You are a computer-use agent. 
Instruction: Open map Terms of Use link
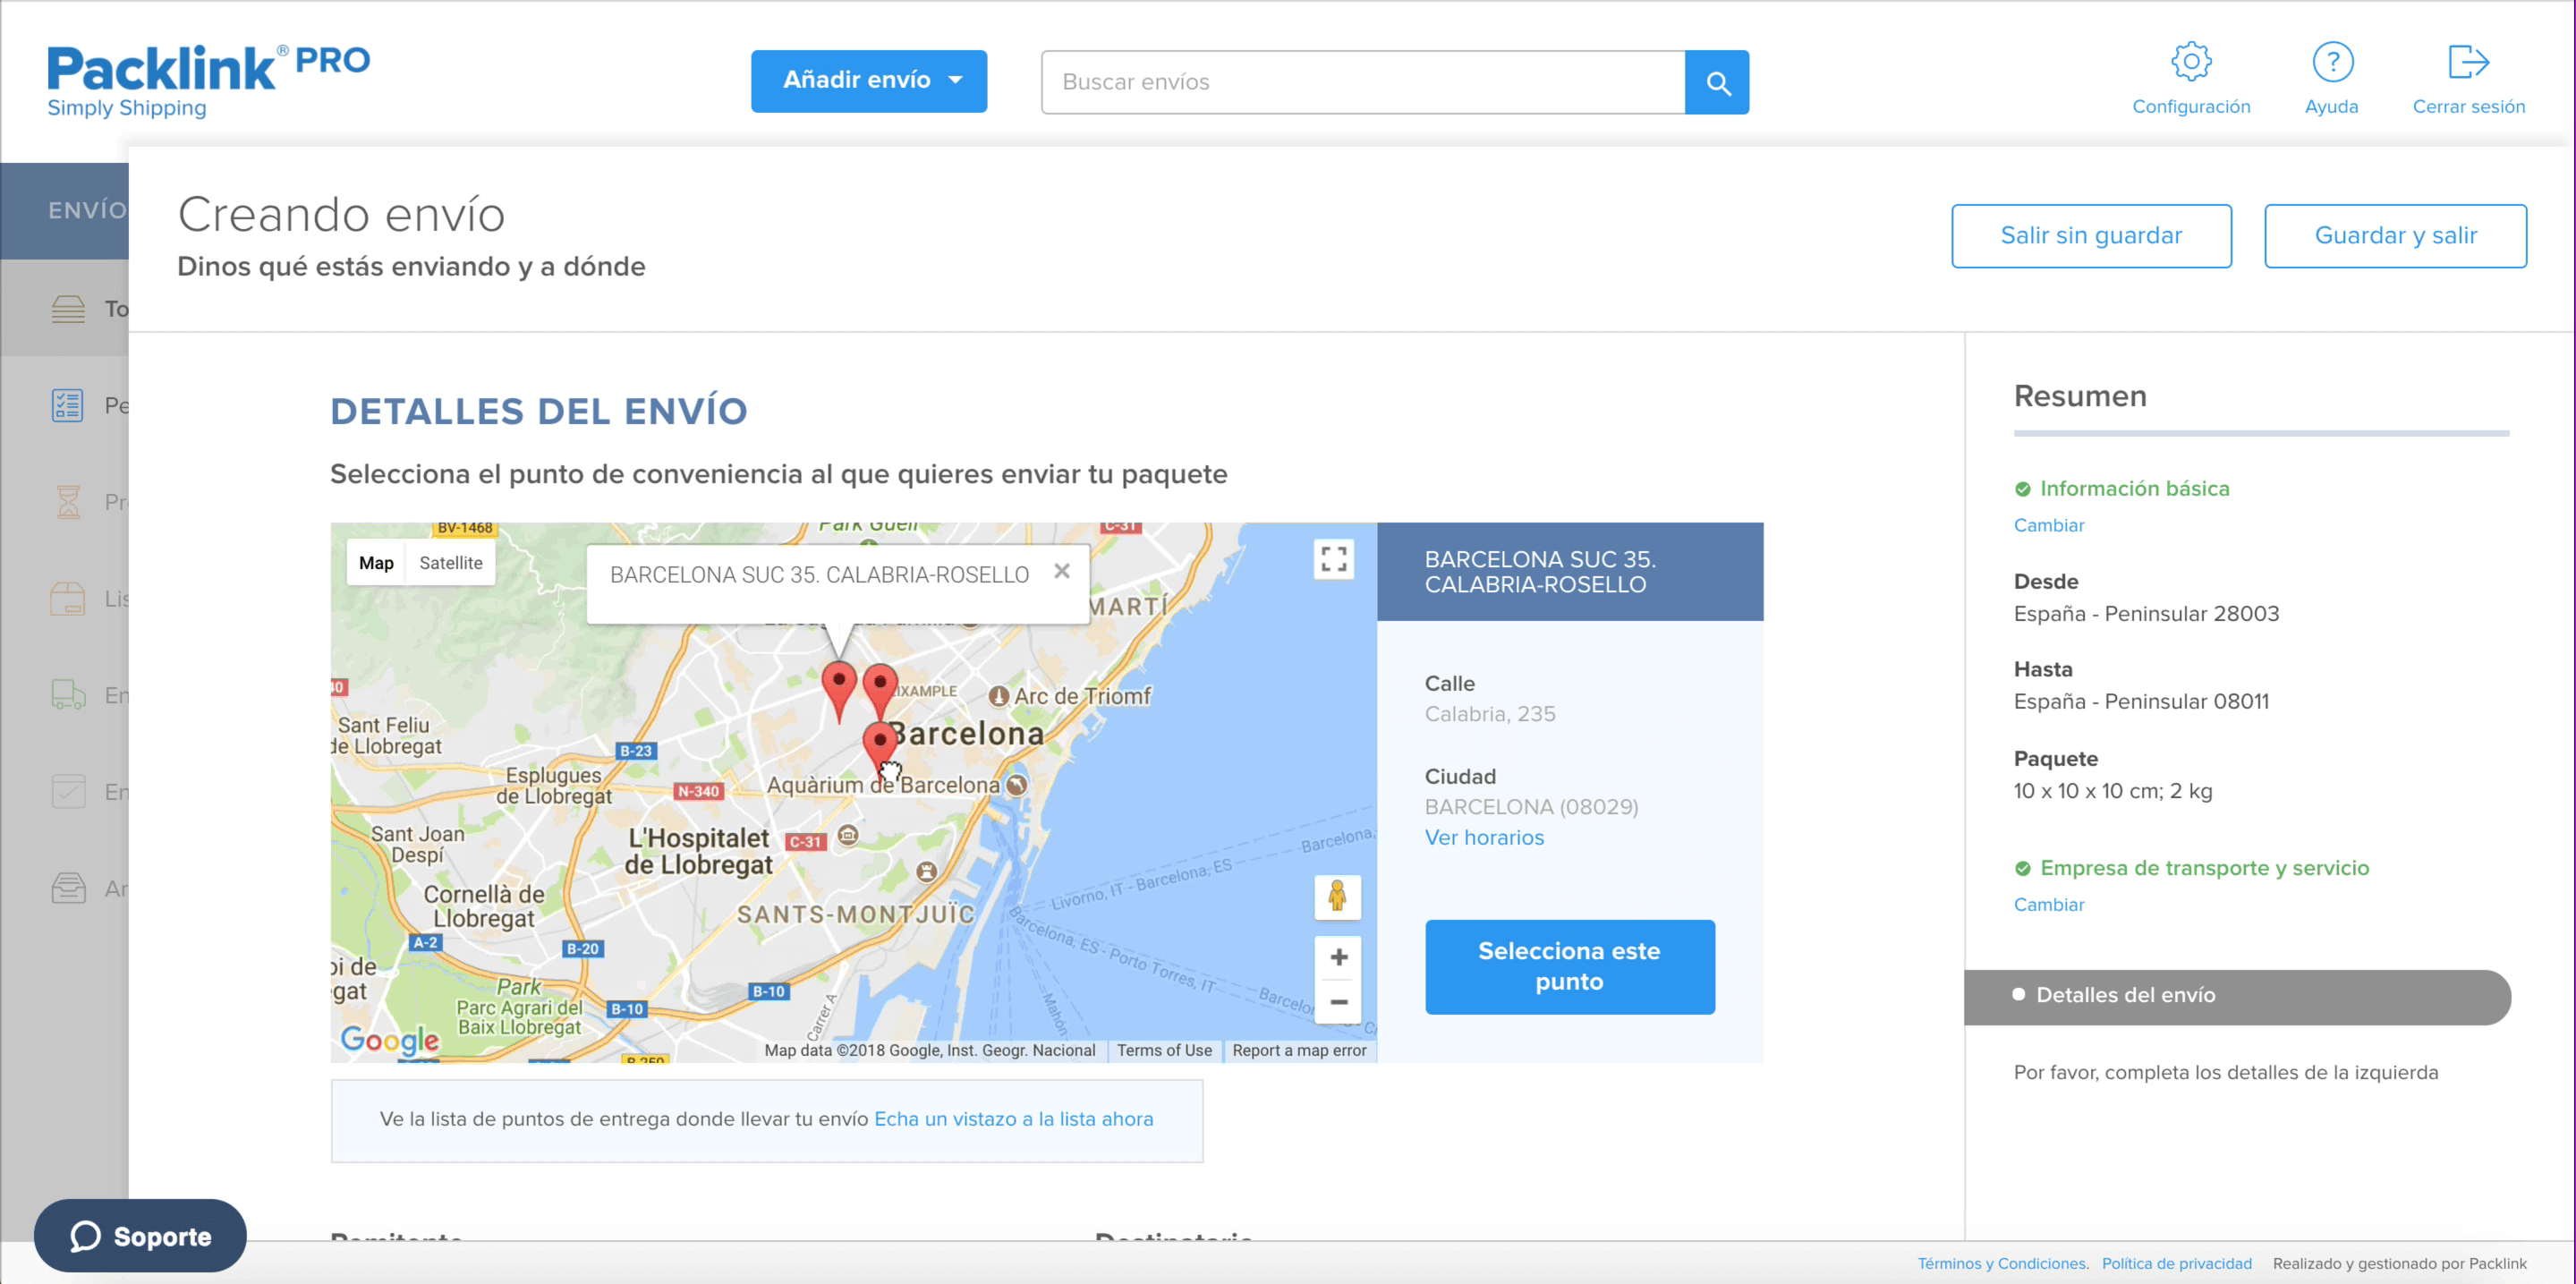[1164, 1051]
